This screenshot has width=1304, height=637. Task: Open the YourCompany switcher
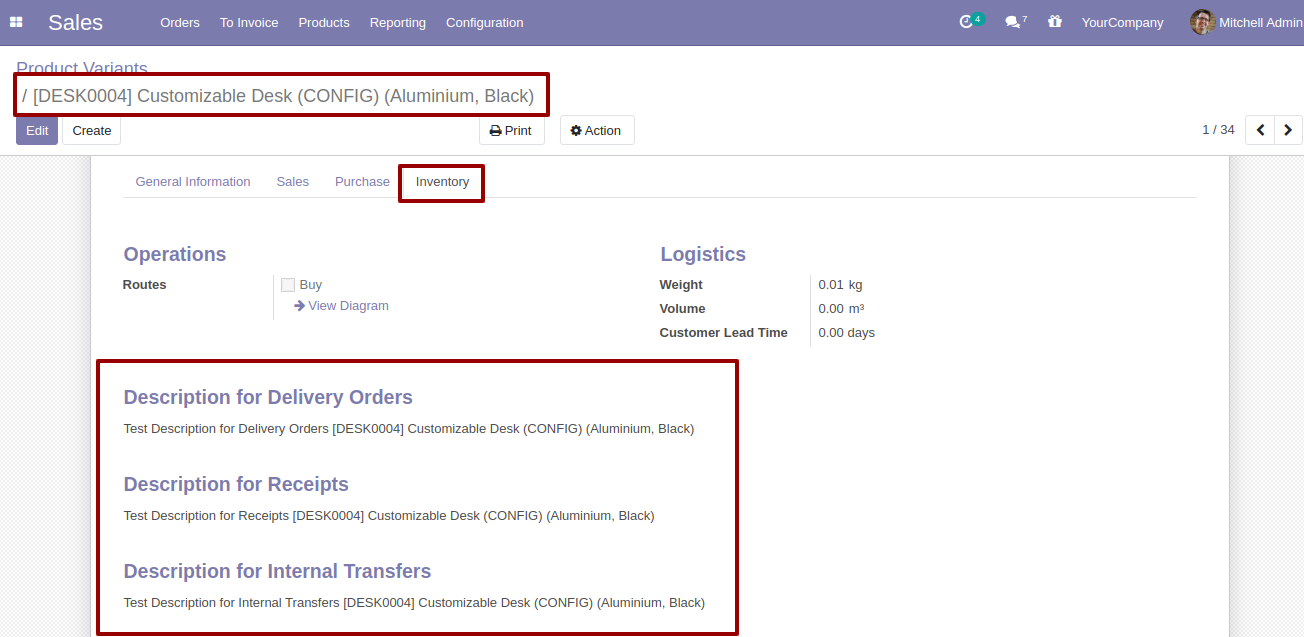coord(1122,22)
